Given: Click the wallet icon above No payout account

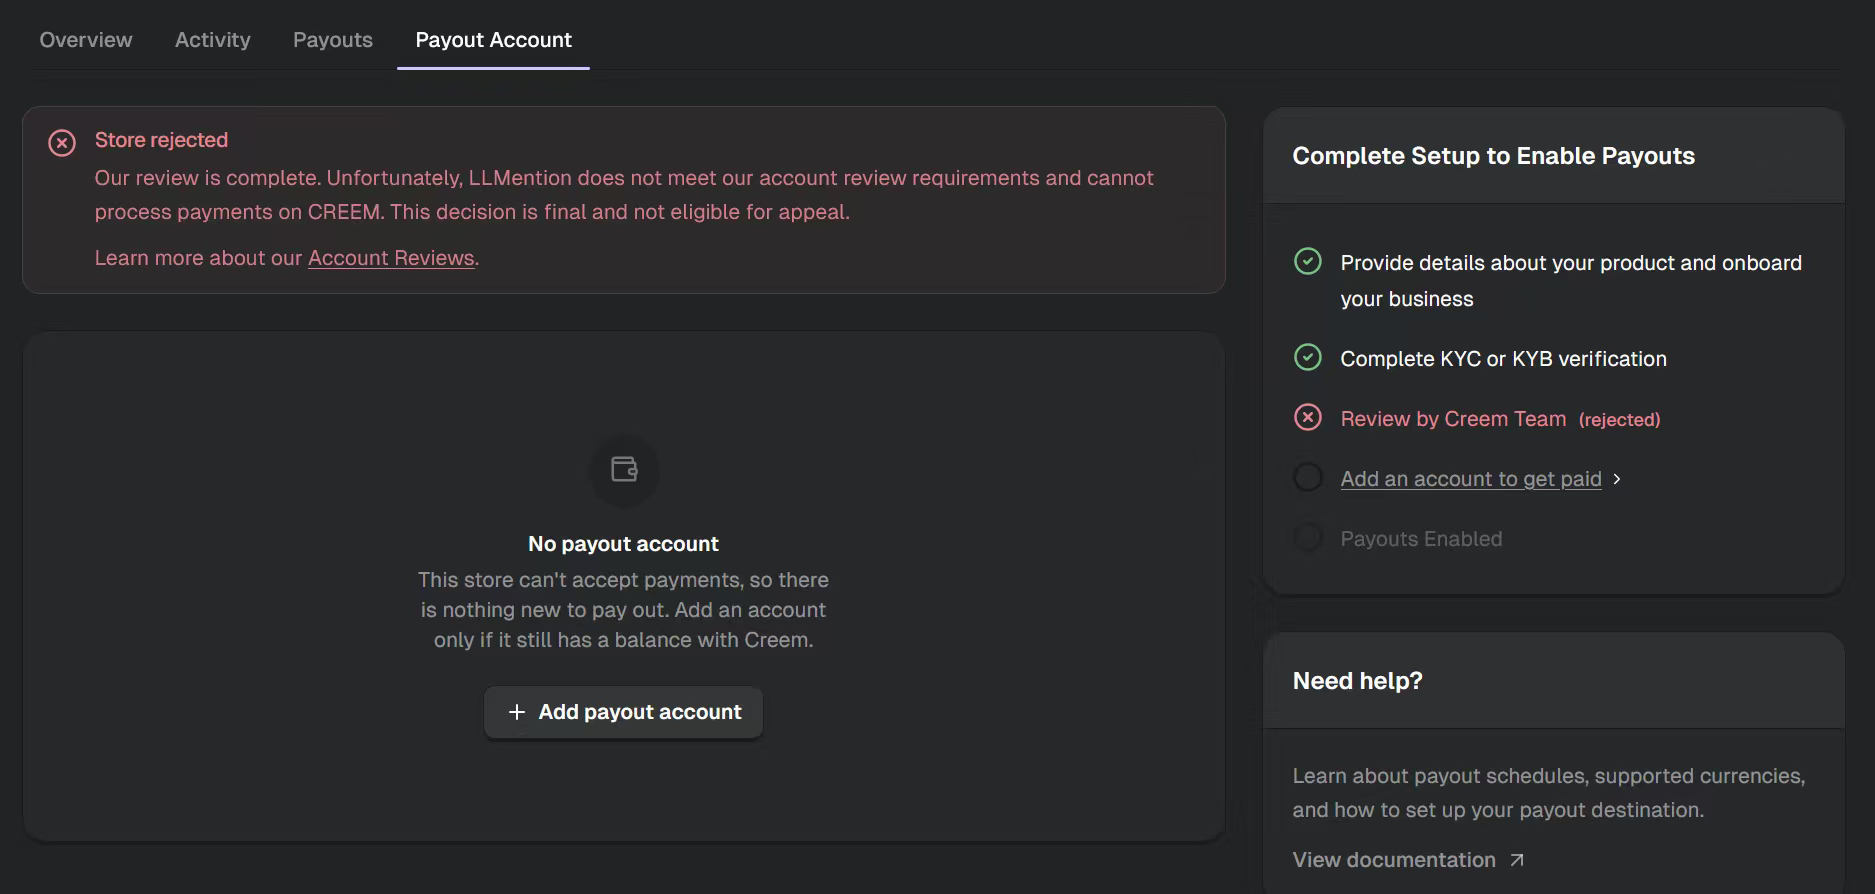Looking at the screenshot, I should [624, 469].
